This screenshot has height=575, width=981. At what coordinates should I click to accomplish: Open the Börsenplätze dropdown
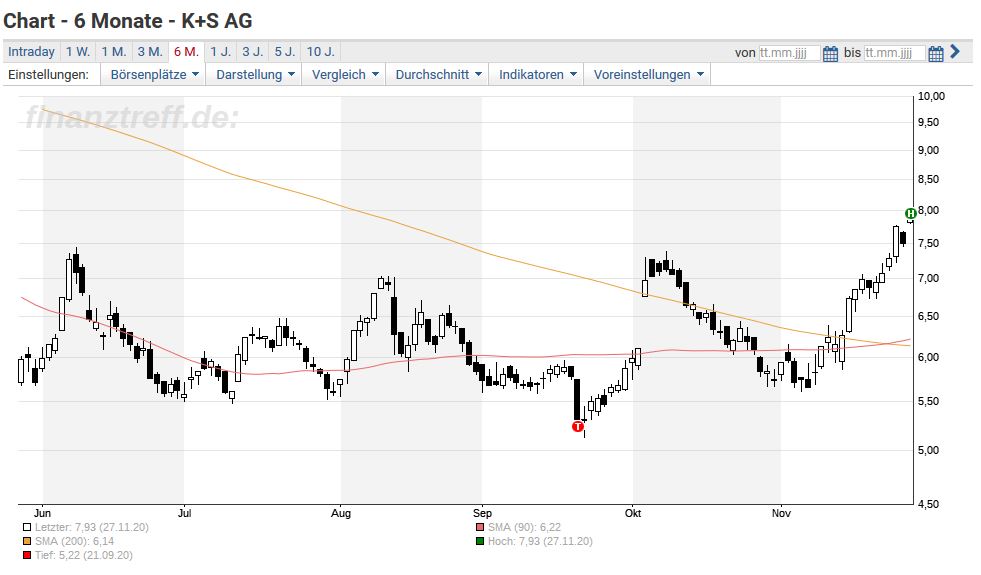[154, 74]
